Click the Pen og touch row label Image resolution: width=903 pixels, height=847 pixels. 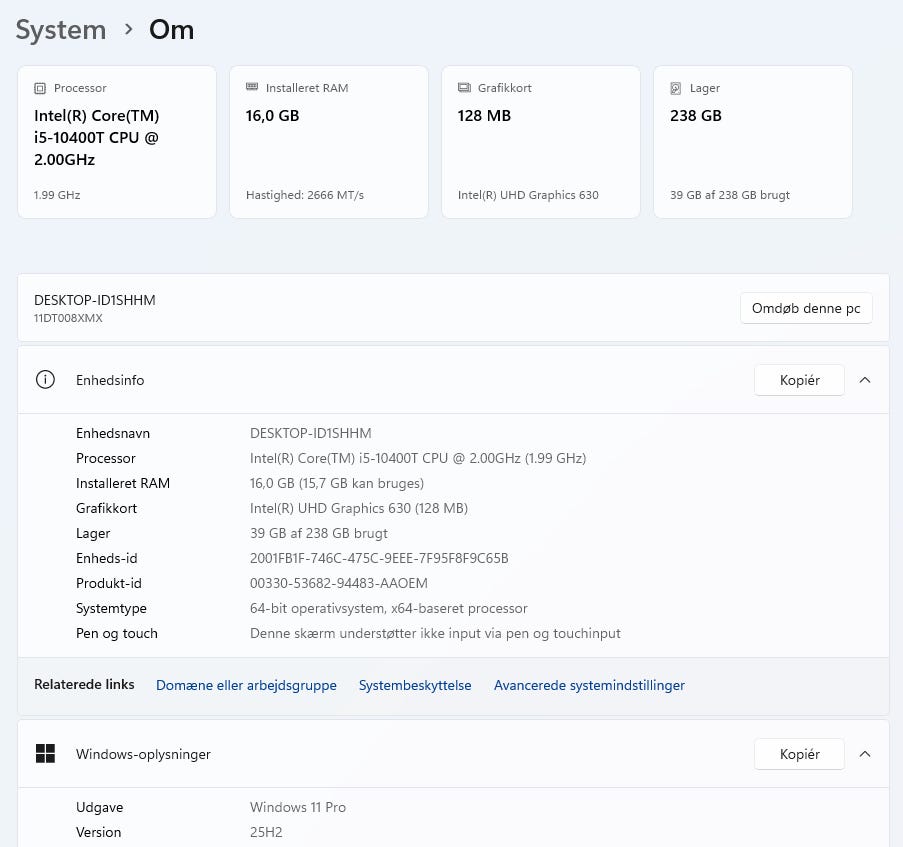(x=117, y=633)
